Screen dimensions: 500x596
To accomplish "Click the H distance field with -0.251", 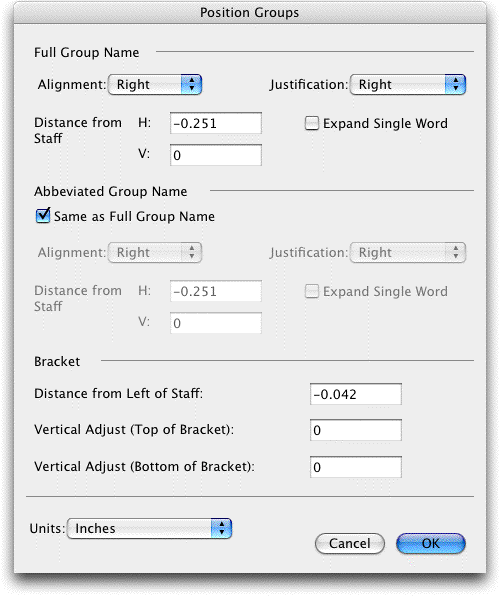I will pos(216,123).
